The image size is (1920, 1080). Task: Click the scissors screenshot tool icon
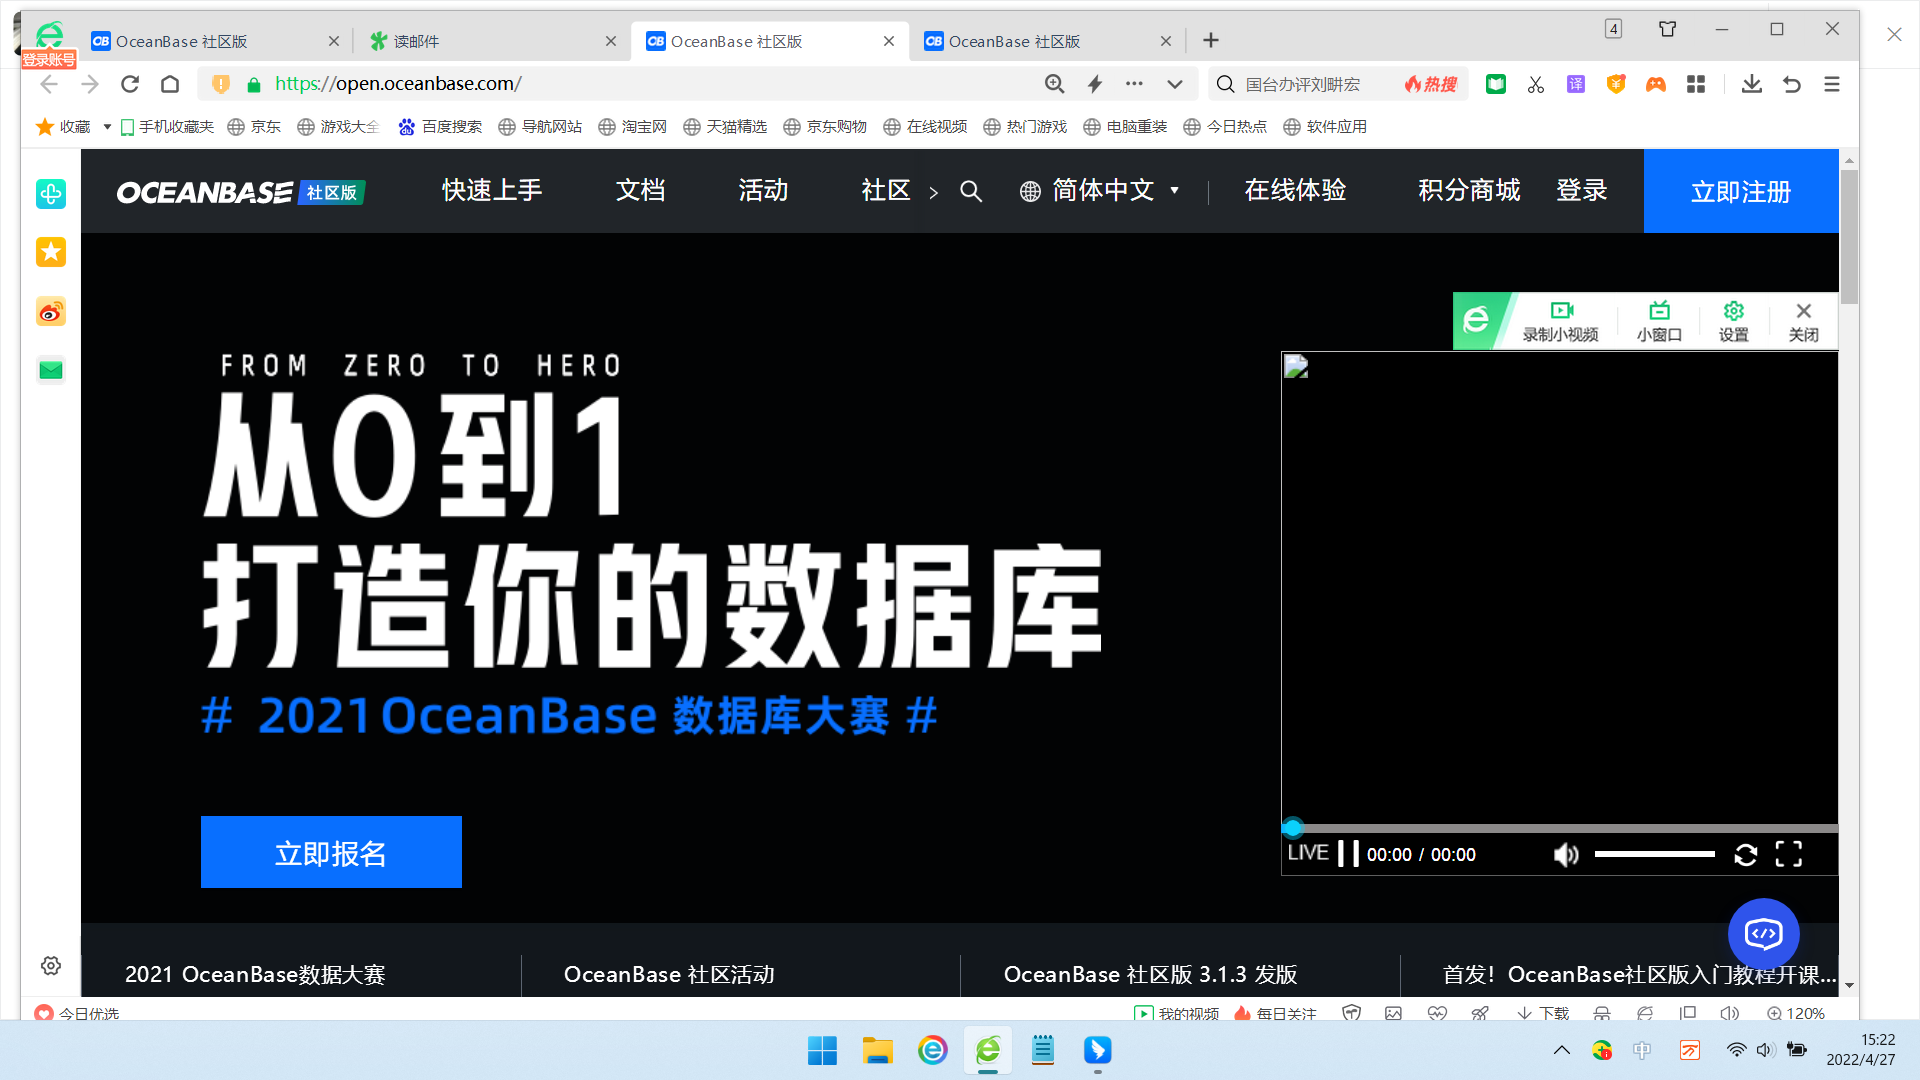tap(1536, 84)
